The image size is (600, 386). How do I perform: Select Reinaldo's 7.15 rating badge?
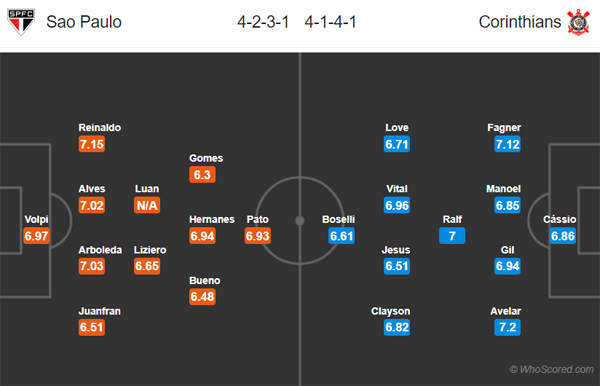coord(92,144)
